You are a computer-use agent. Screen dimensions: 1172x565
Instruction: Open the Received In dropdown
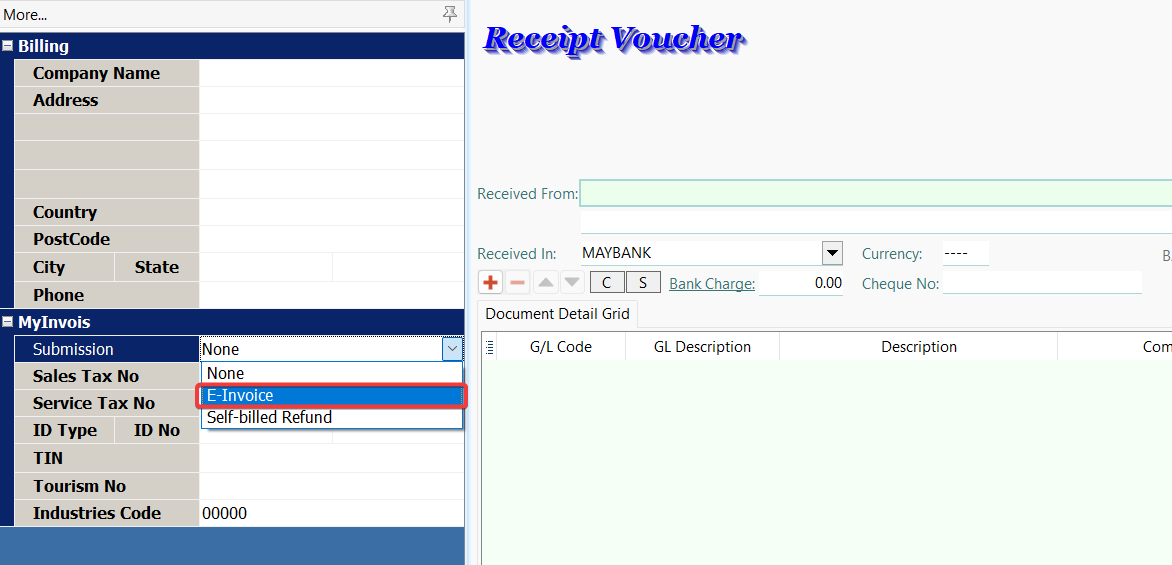tap(832, 253)
